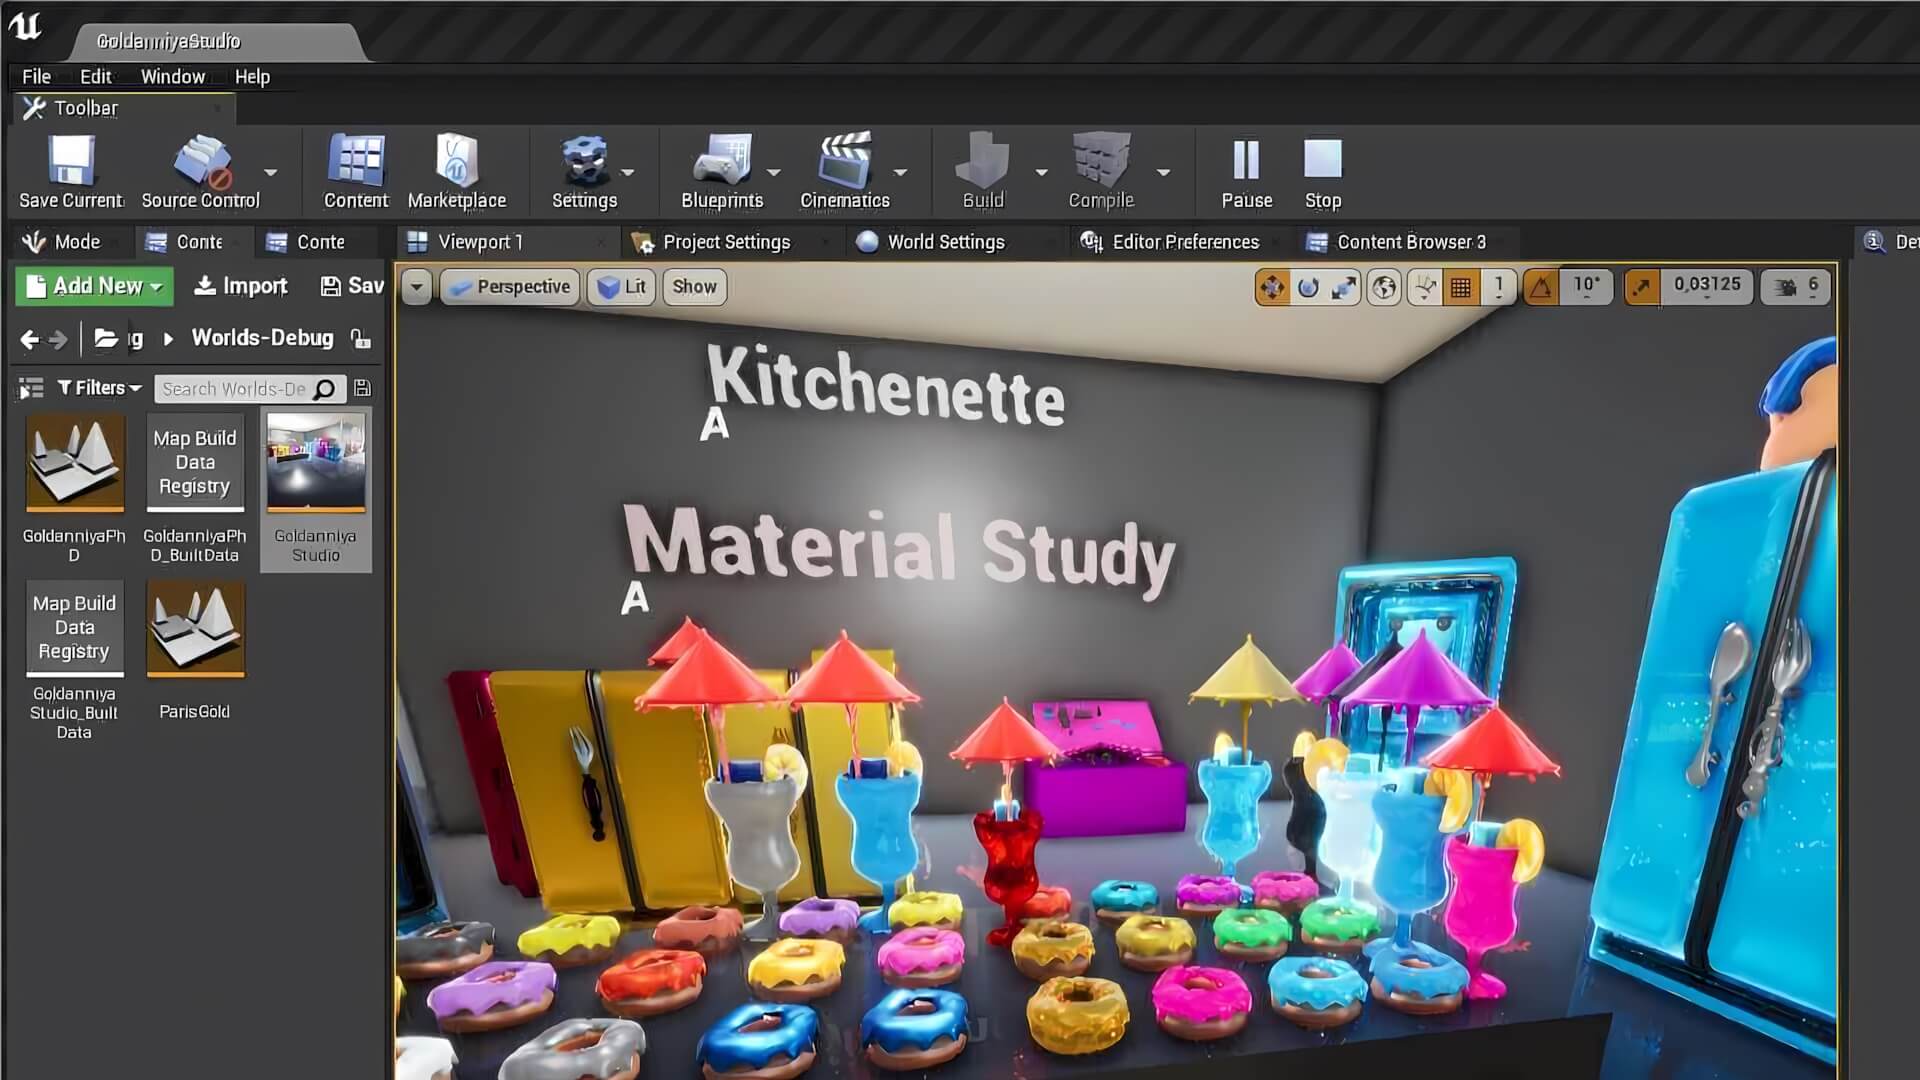Select the ParisGold map thumbnail
The width and height of the screenshot is (1920, 1080).
click(195, 630)
